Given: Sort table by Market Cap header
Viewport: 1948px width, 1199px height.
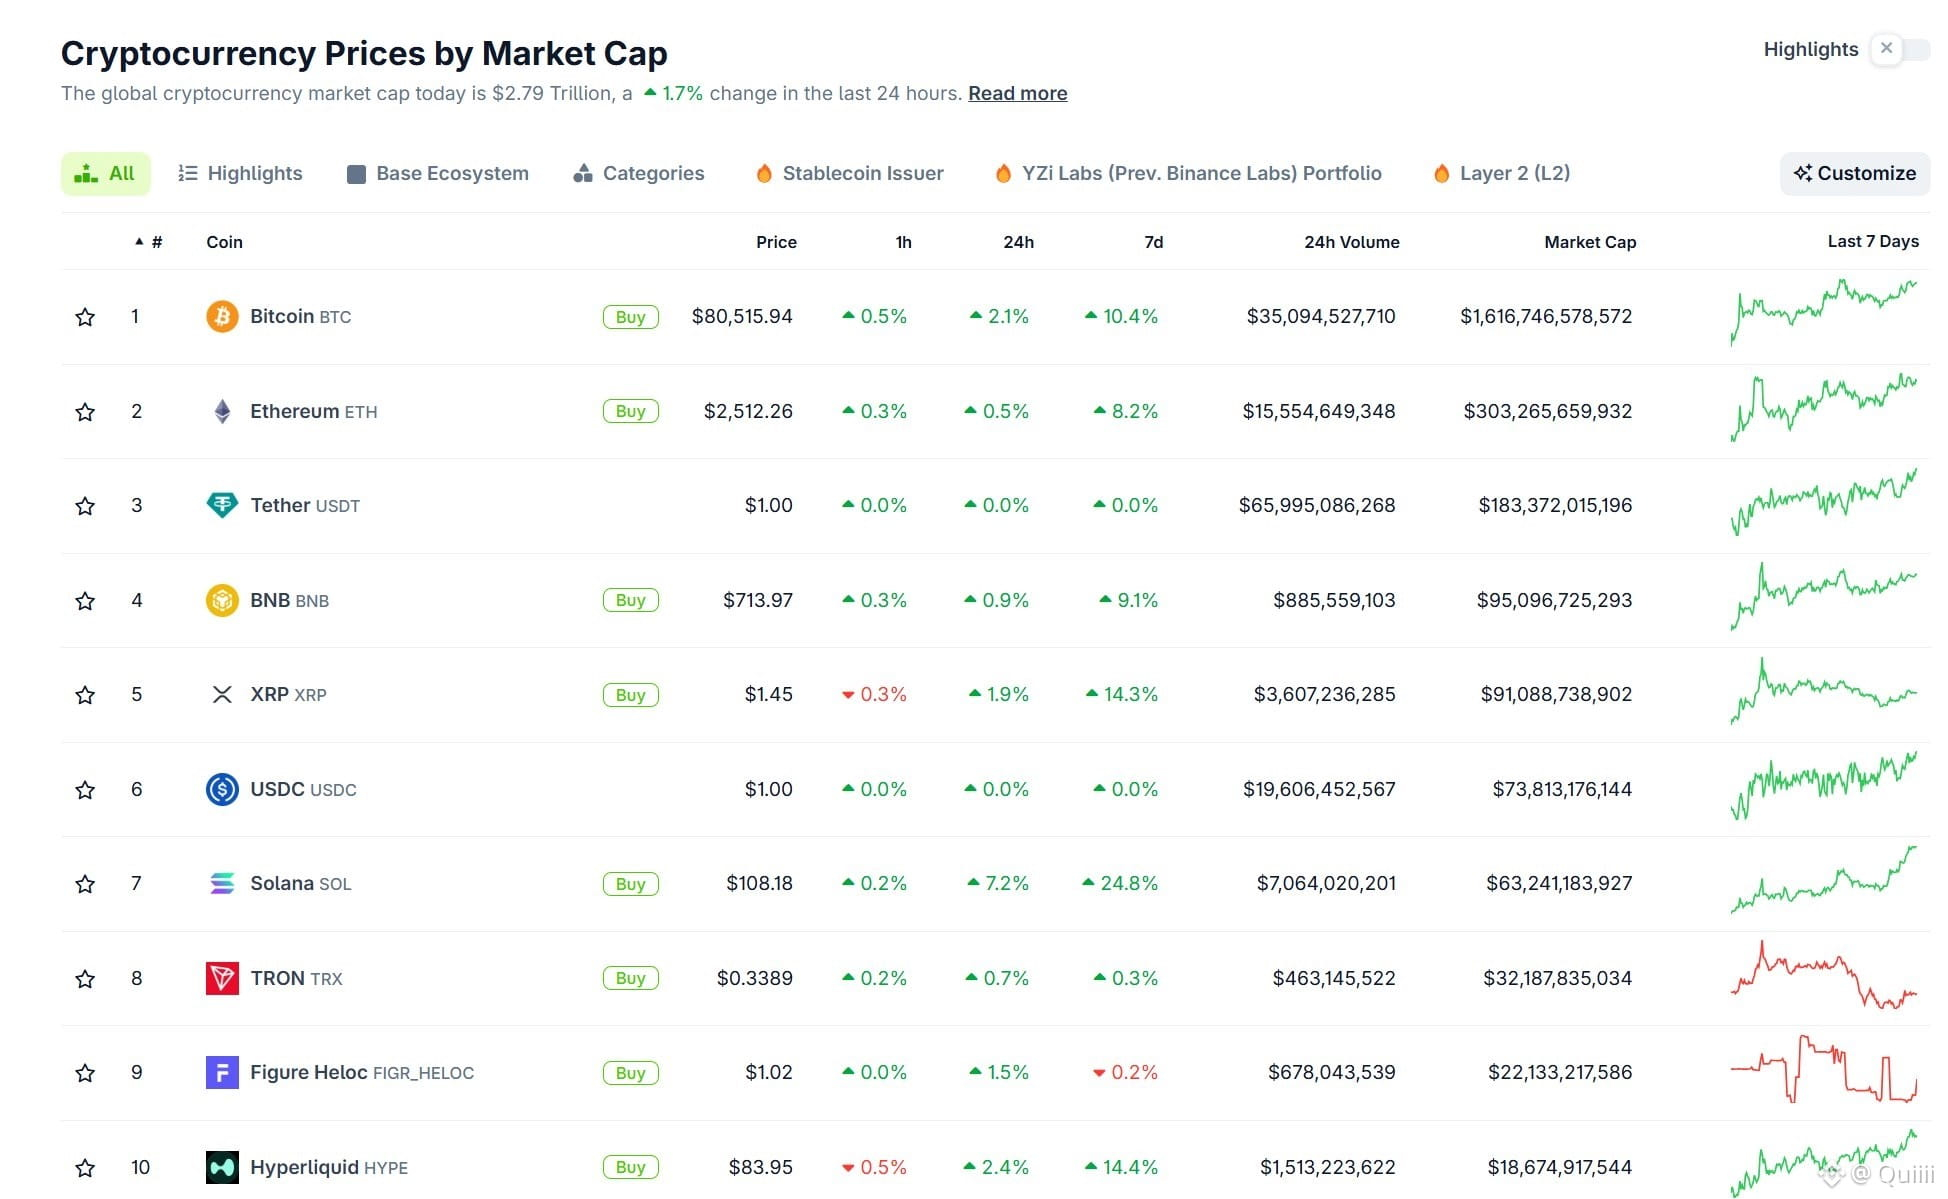Looking at the screenshot, I should (x=1590, y=242).
